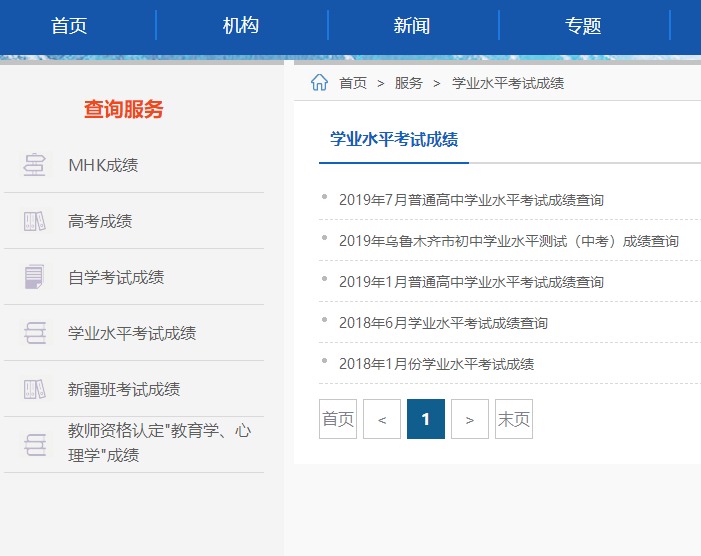Select page 1 in the pagination

point(426,420)
